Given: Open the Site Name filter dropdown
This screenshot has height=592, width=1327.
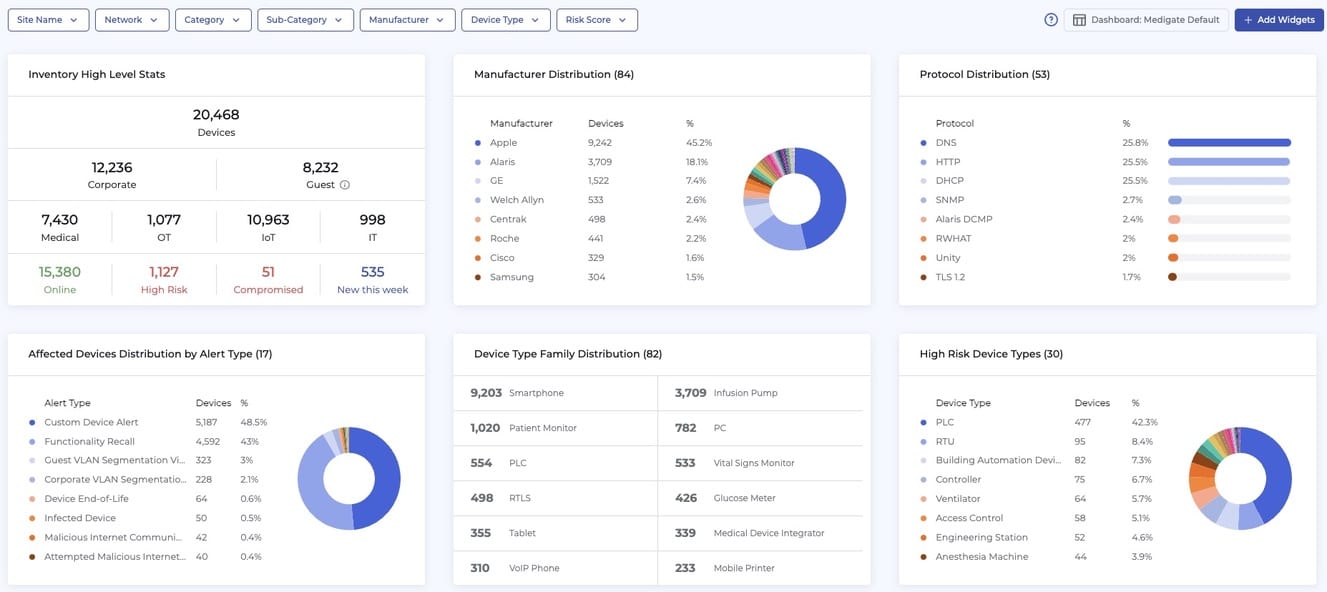Looking at the screenshot, I should [48, 20].
